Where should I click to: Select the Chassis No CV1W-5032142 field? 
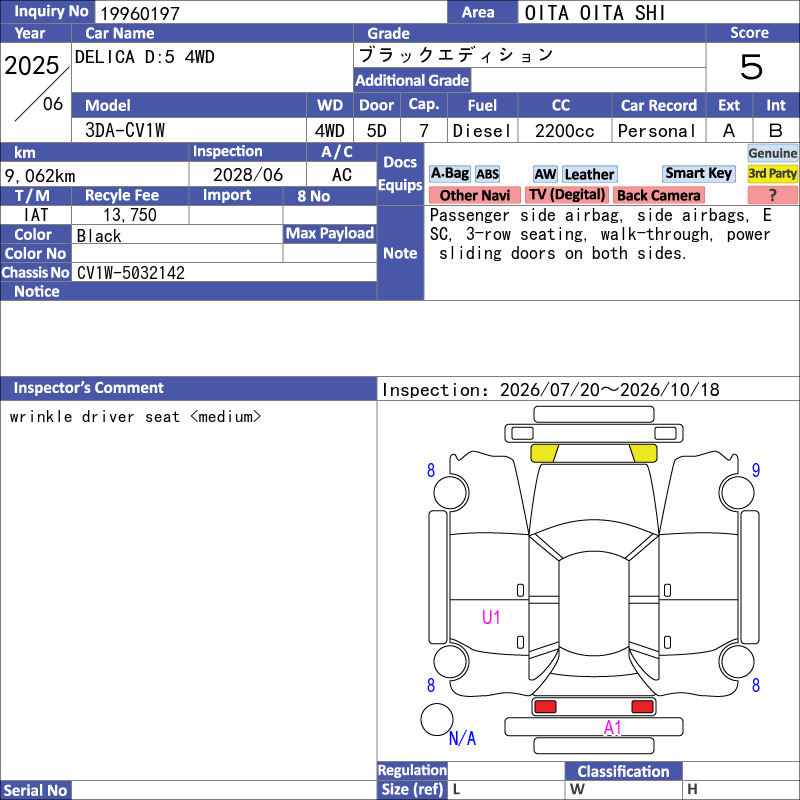point(224,272)
